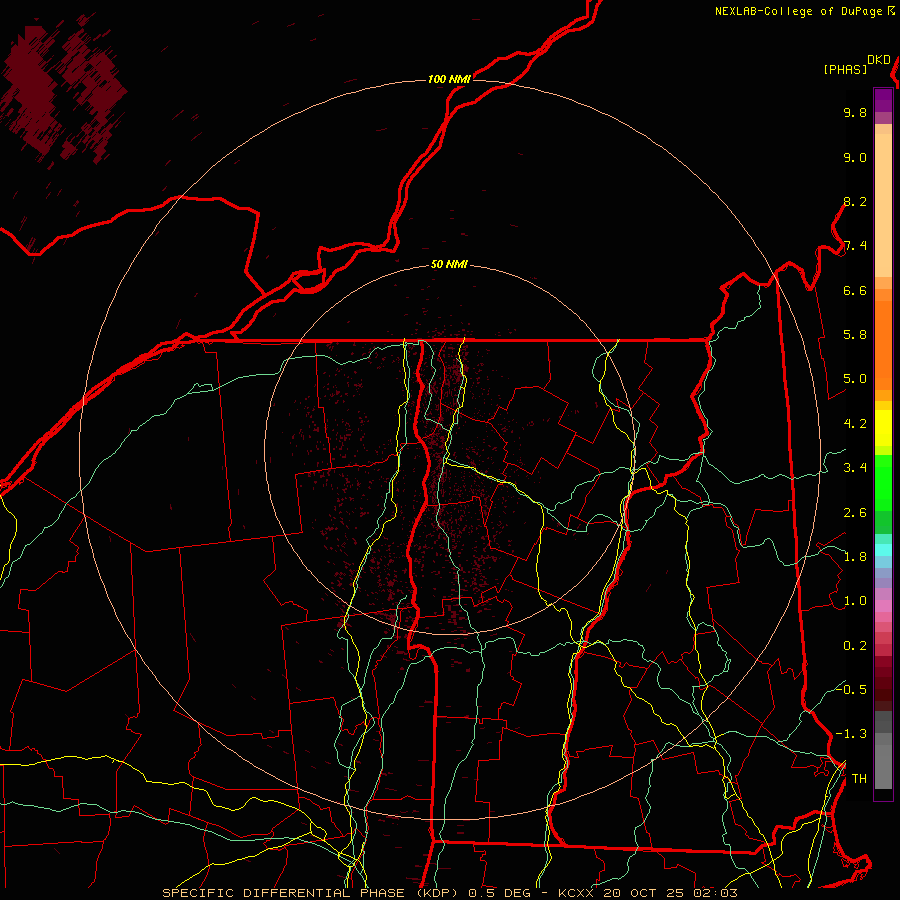
Task: Click the NEXLAB-College of DuPage credit text
Action: pos(798,11)
